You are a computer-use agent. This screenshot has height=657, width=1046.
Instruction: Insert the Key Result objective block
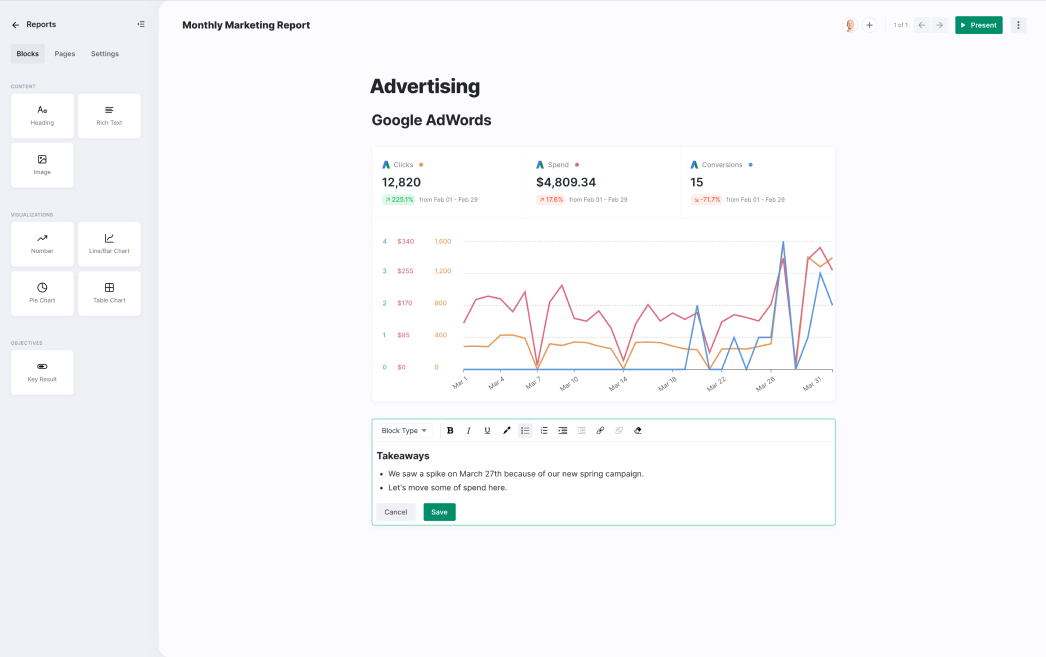[42, 372]
